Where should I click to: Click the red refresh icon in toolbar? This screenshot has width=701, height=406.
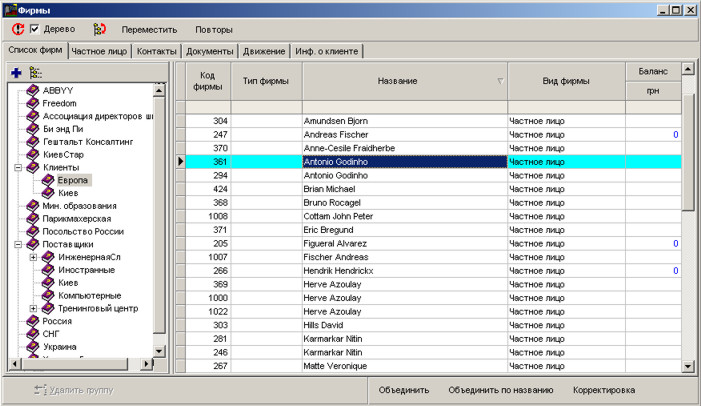click(x=17, y=30)
